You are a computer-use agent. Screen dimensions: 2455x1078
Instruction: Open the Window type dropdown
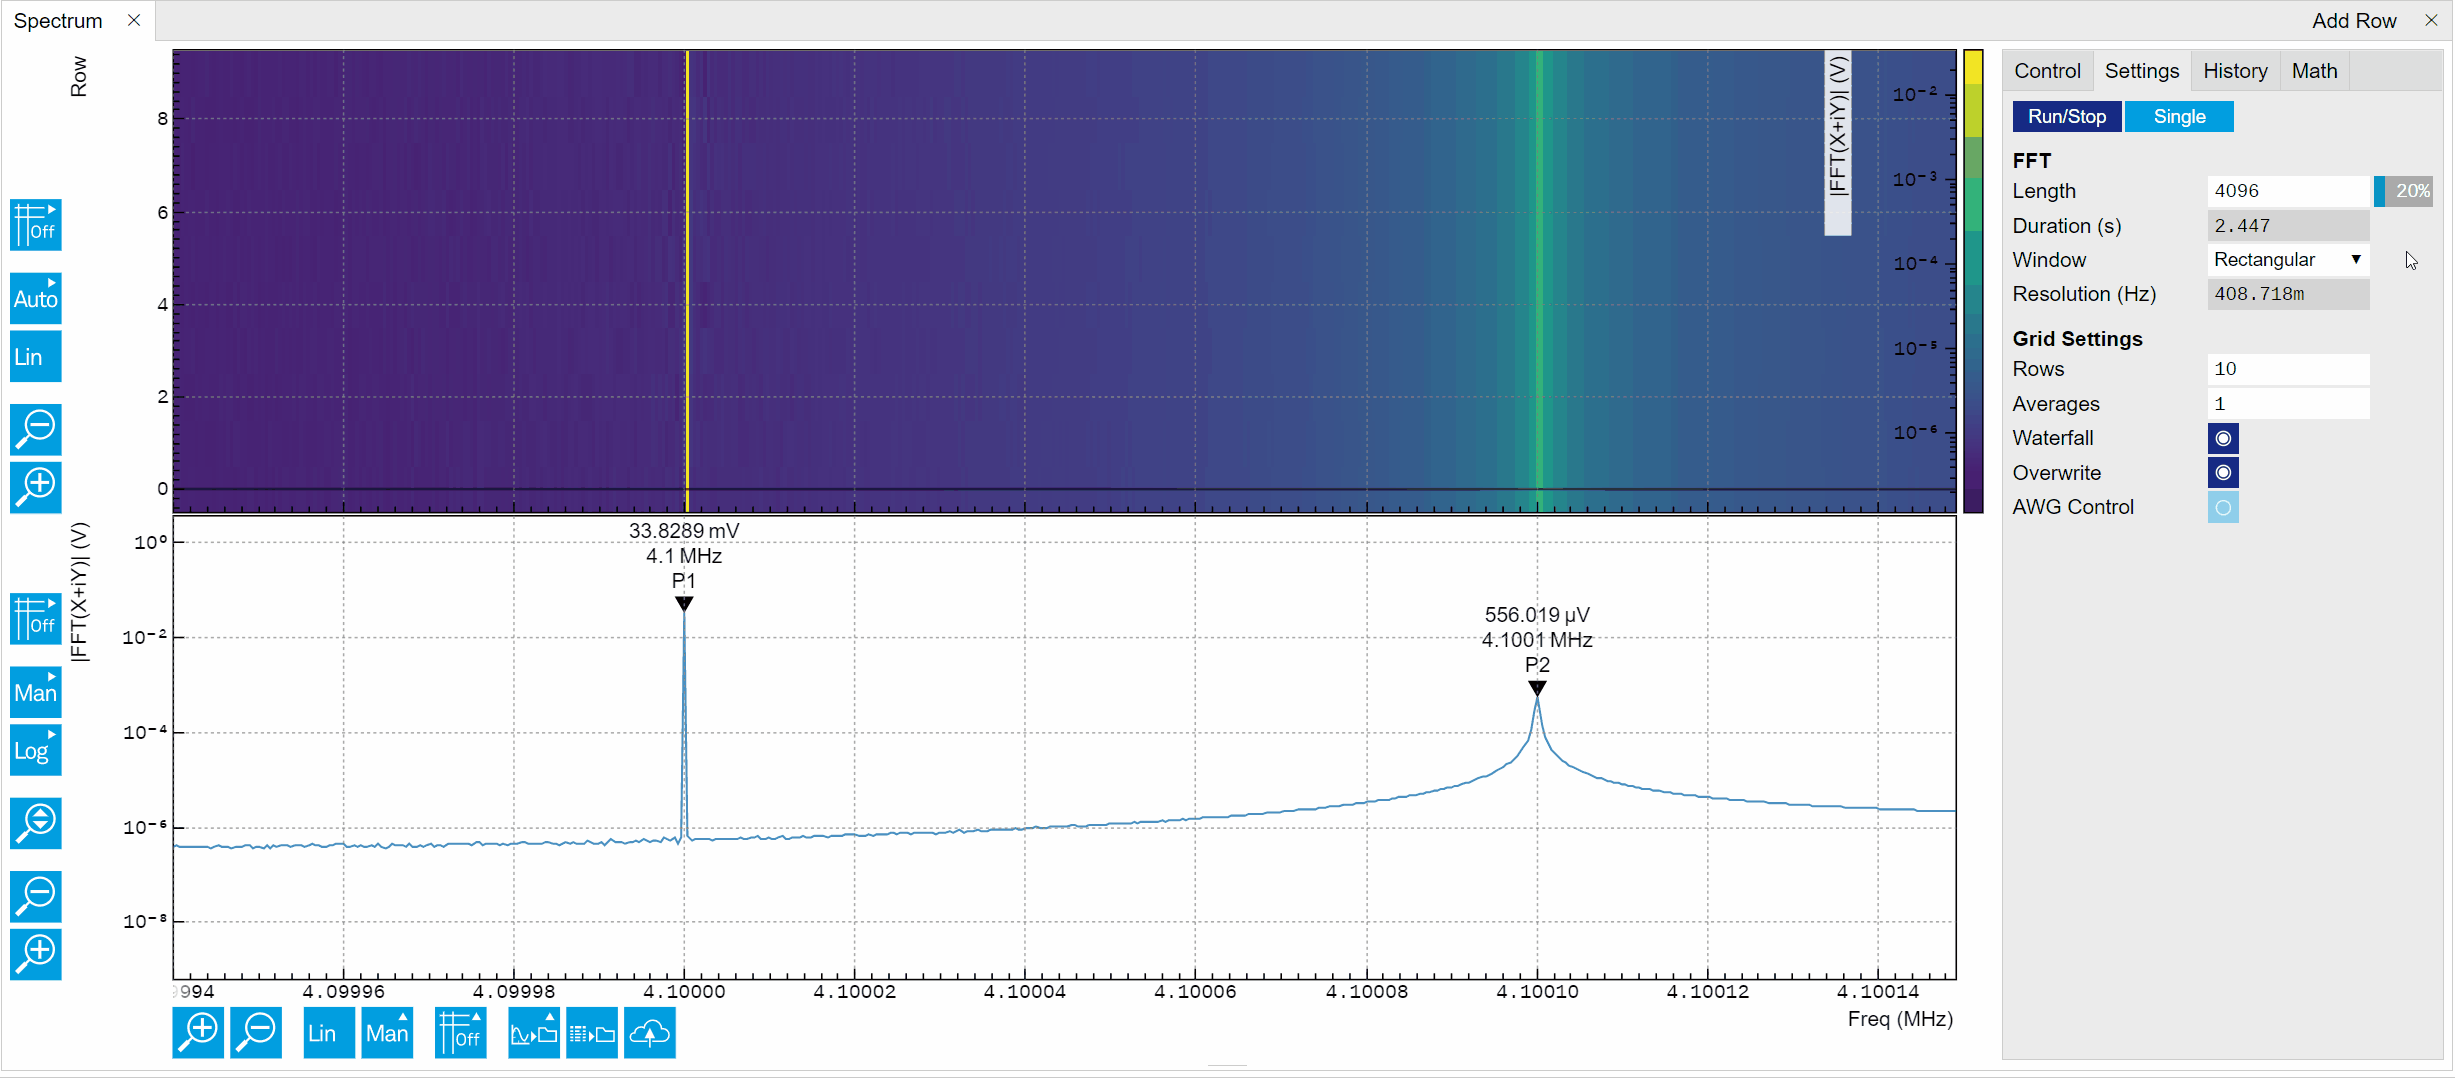coord(2288,260)
